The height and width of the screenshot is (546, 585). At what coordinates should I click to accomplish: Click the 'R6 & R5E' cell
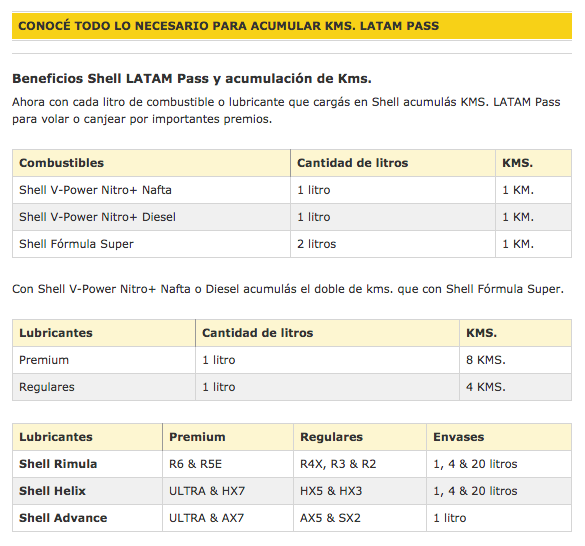click(x=228, y=464)
